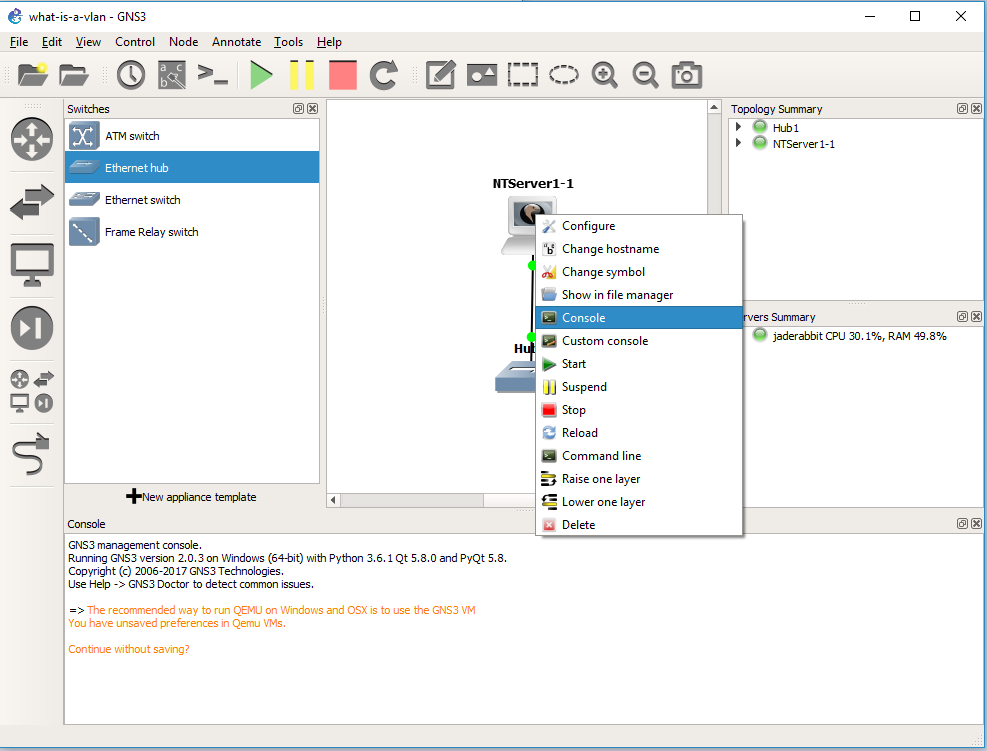Viewport: 987px width, 751px height.
Task: Click New appliance template button
Action: tap(191, 497)
